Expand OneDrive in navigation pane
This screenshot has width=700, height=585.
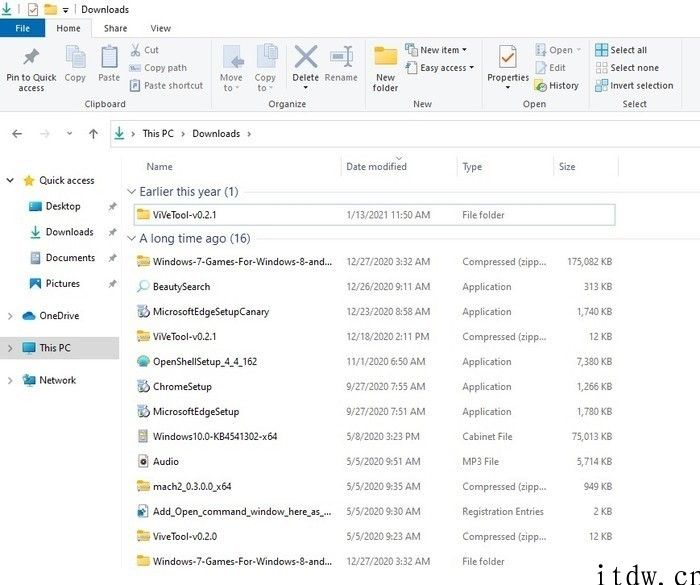coord(10,316)
